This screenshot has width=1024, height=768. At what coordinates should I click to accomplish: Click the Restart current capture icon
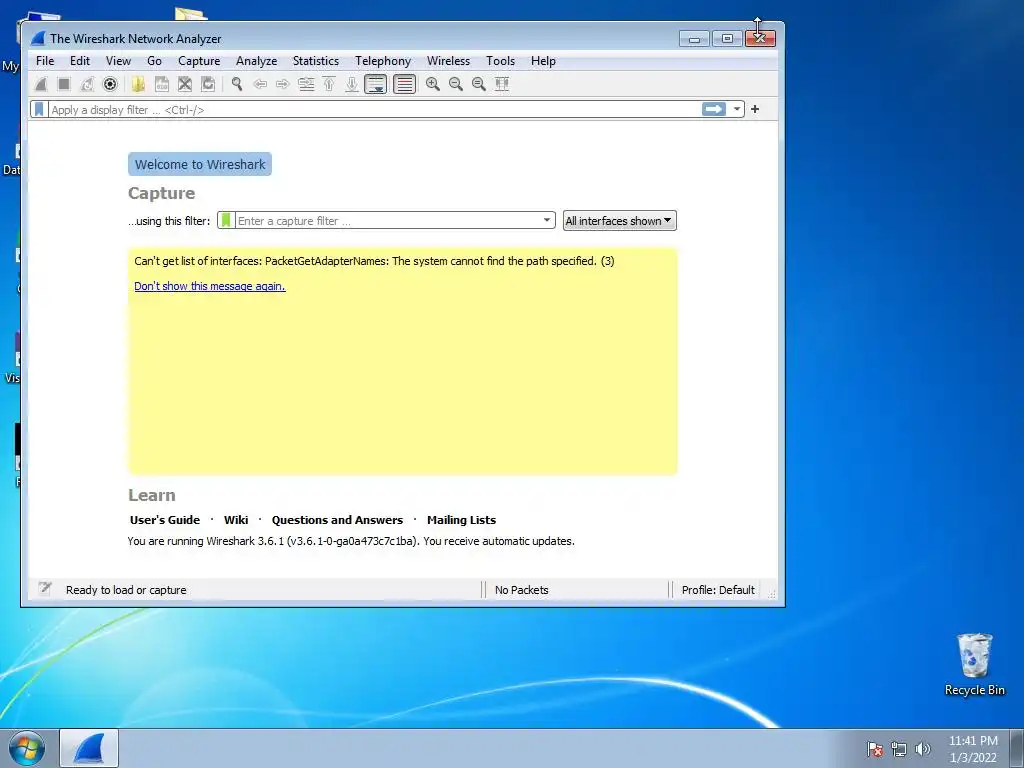pyautogui.click(x=87, y=84)
